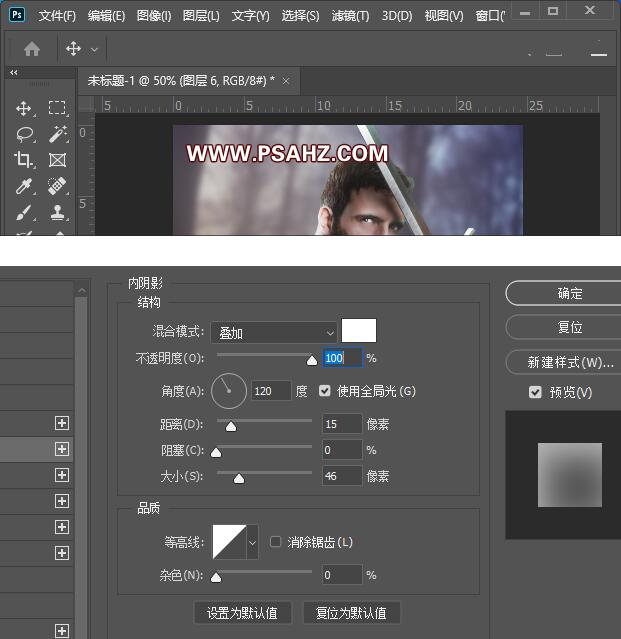Click the third plus icon in styles list
This screenshot has width=621, height=639.
[62, 475]
